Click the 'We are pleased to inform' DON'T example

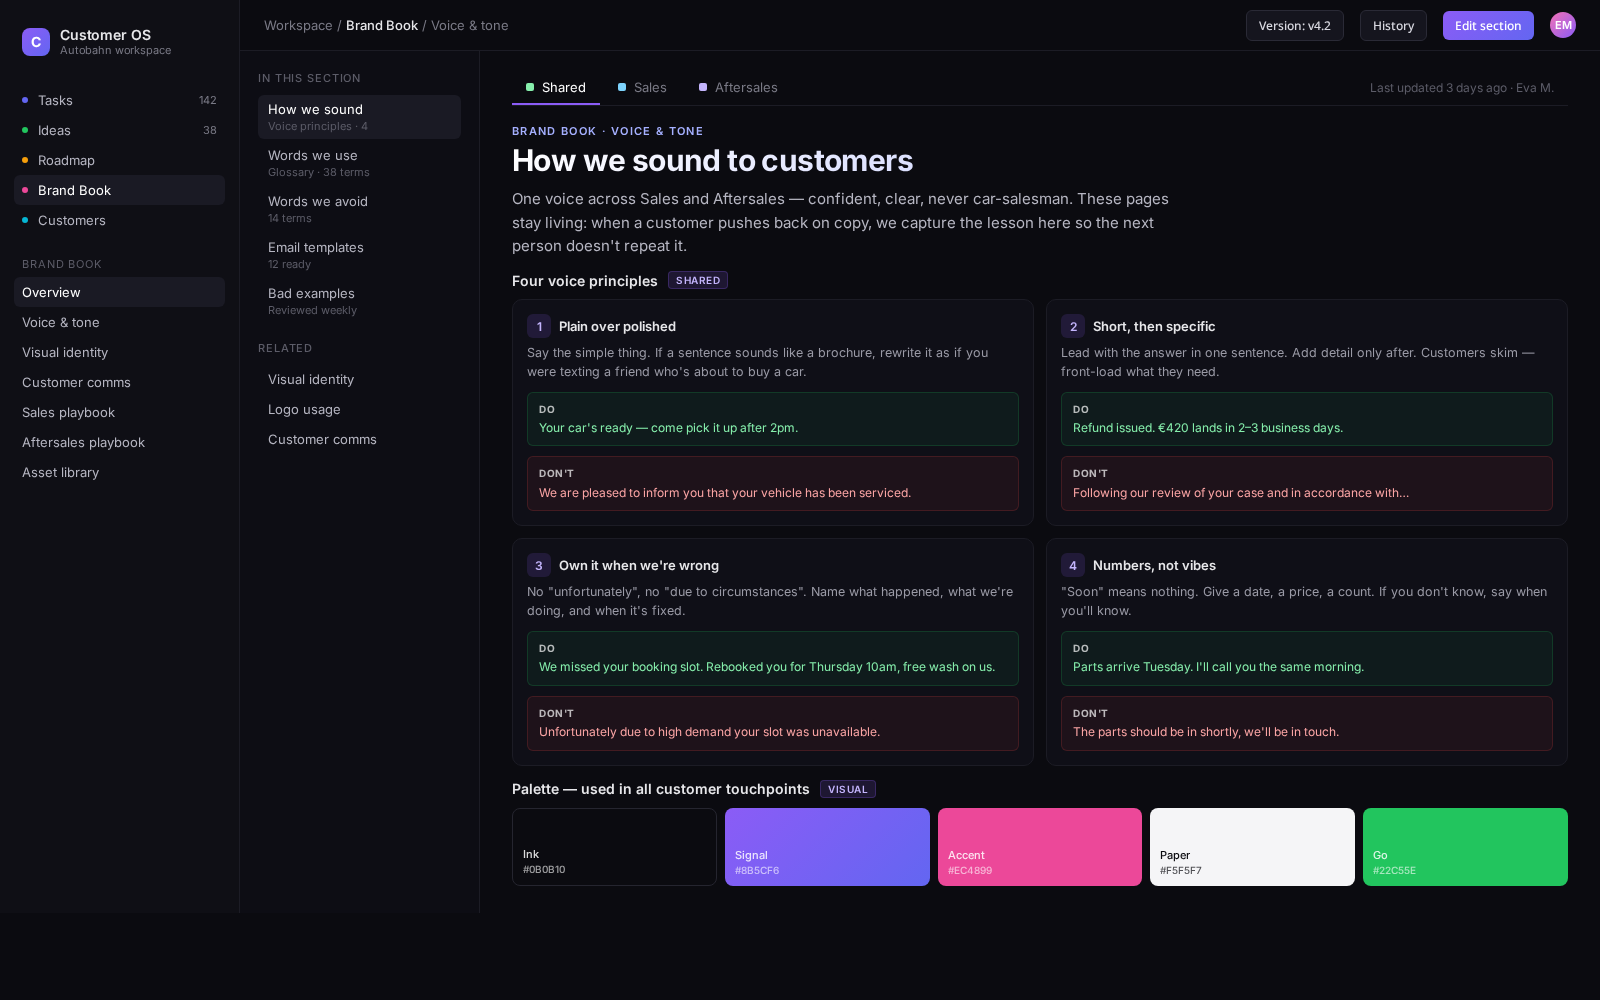tap(773, 484)
